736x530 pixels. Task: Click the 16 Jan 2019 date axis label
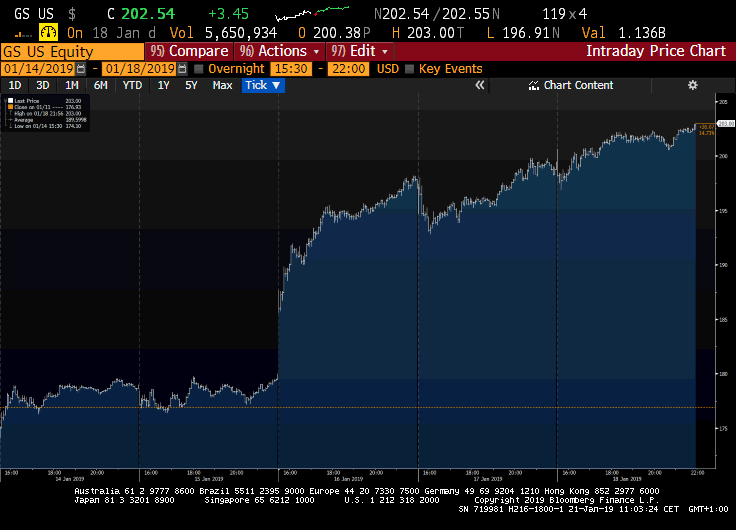tap(348, 479)
